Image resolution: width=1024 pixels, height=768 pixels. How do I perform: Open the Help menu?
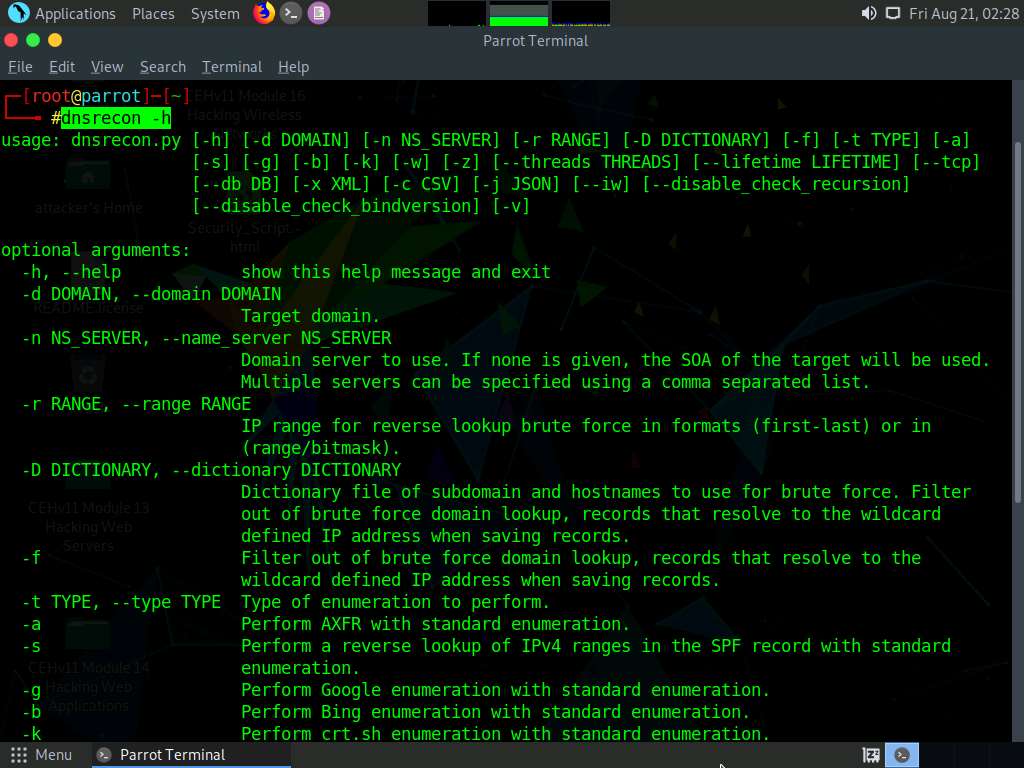click(293, 67)
